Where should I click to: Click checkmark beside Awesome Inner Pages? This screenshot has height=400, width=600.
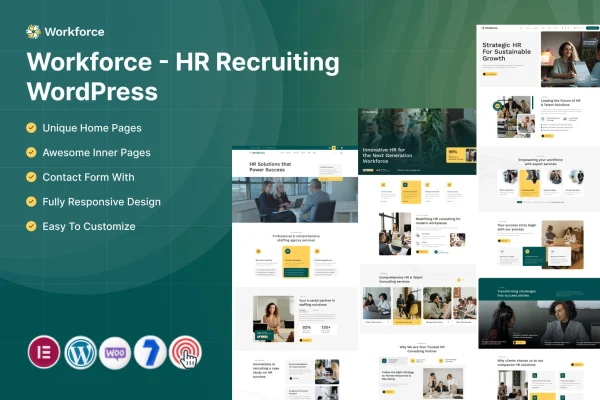31,152
